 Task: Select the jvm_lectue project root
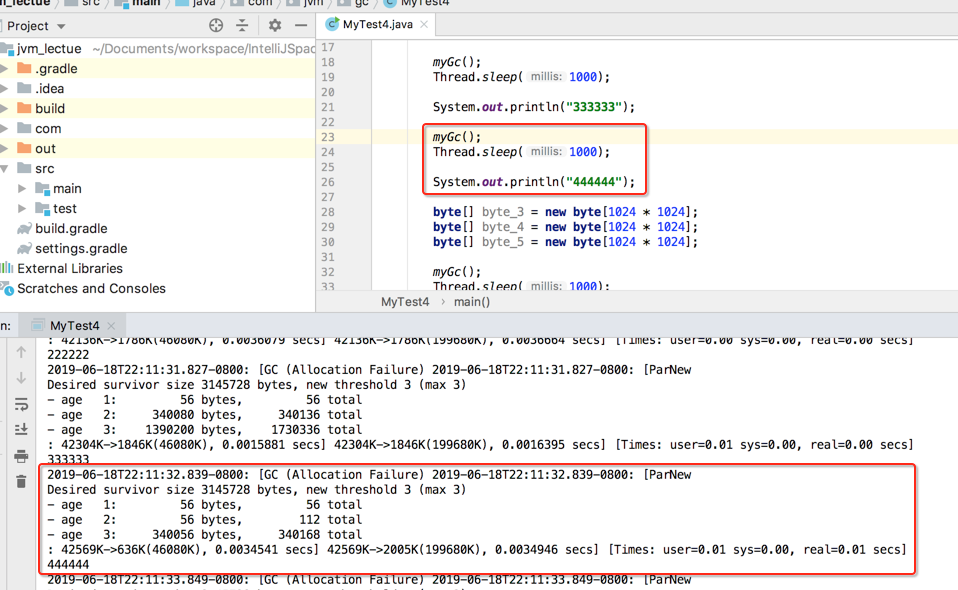pyautogui.click(x=49, y=49)
